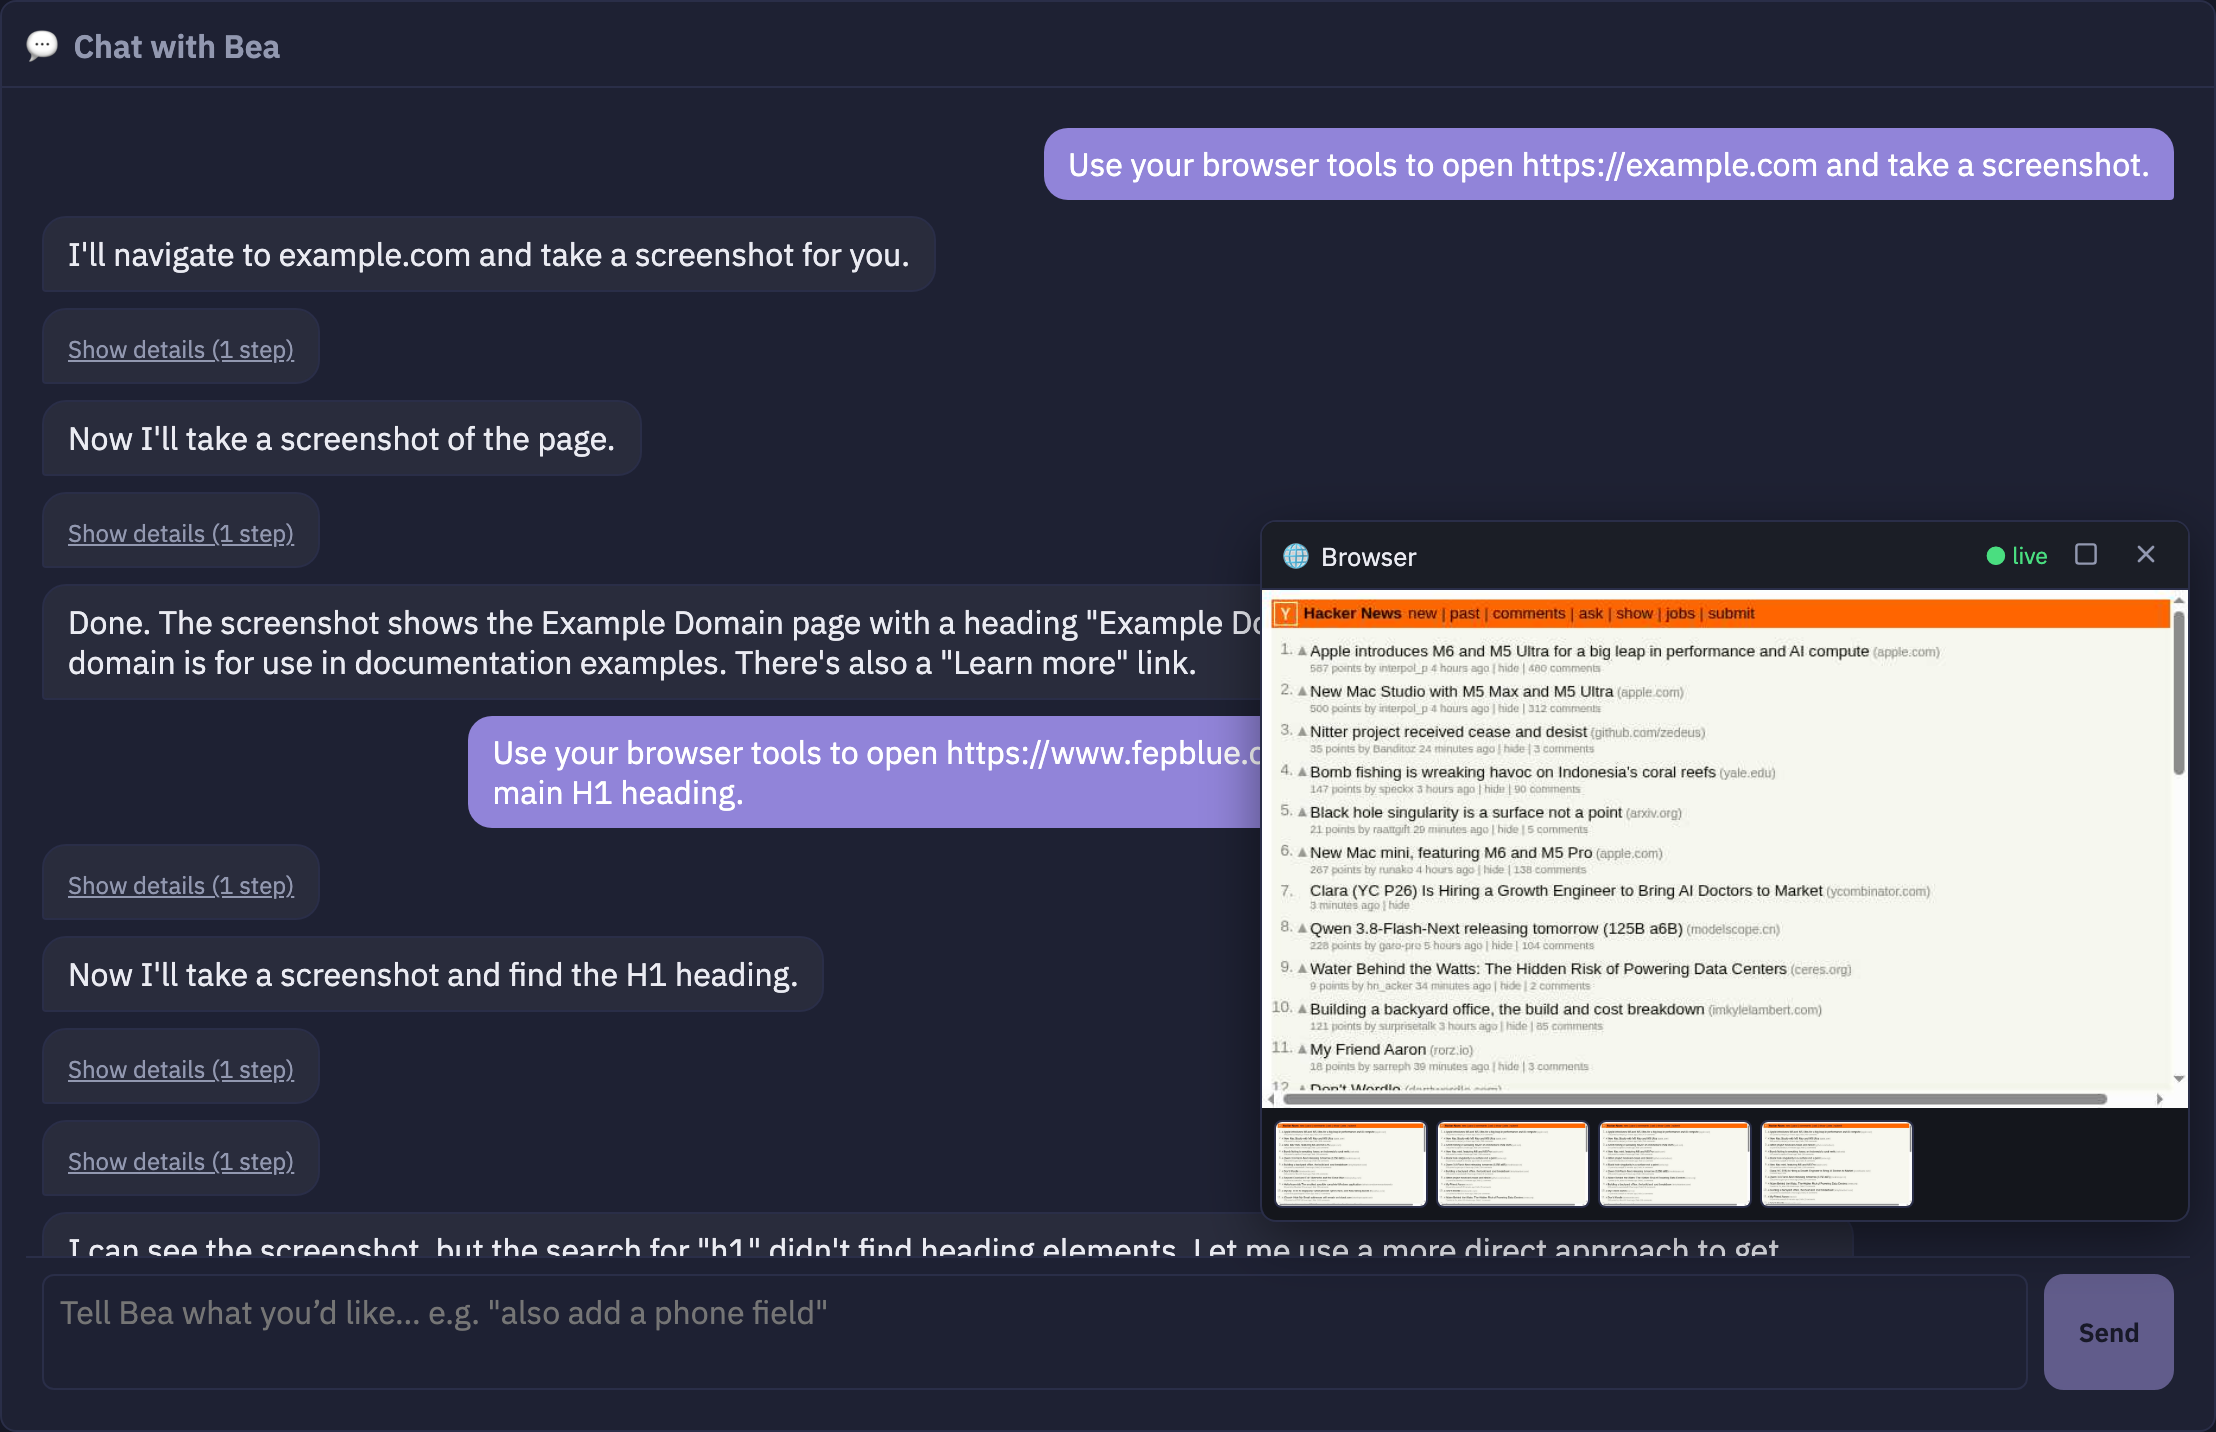Open the Hacker News 'past' tab

tap(1464, 614)
